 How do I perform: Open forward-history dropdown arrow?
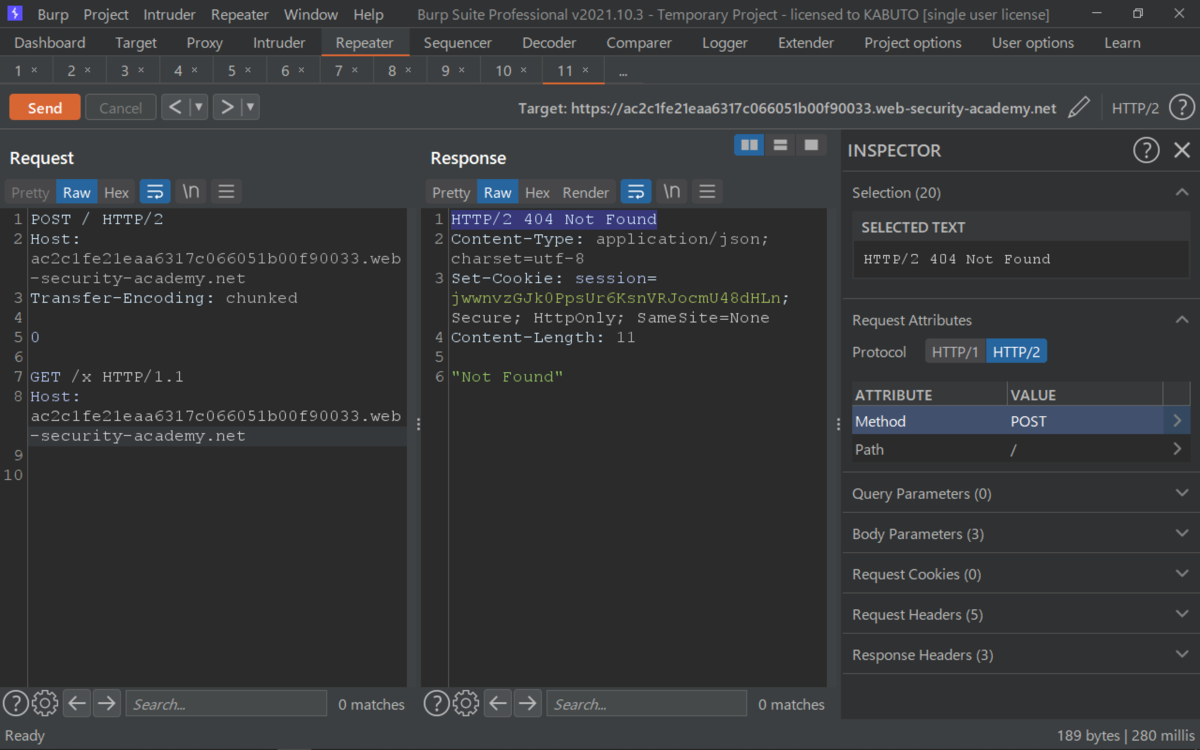click(251, 108)
